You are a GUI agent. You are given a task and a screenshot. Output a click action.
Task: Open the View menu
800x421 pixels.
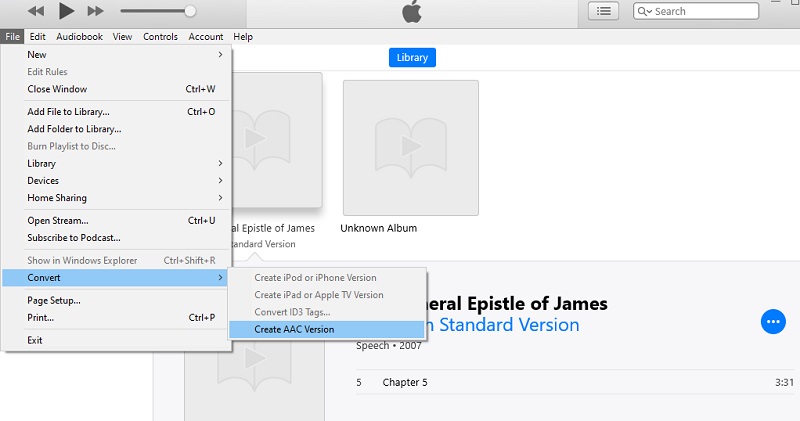(122, 37)
